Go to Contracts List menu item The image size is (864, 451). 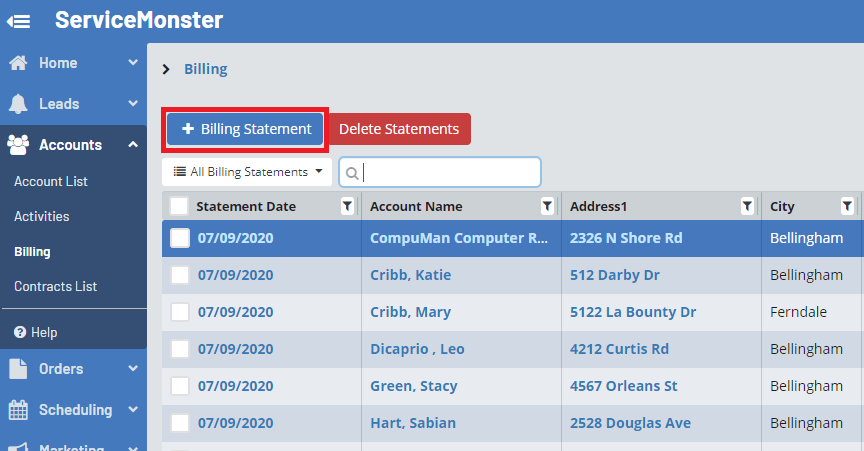point(56,286)
